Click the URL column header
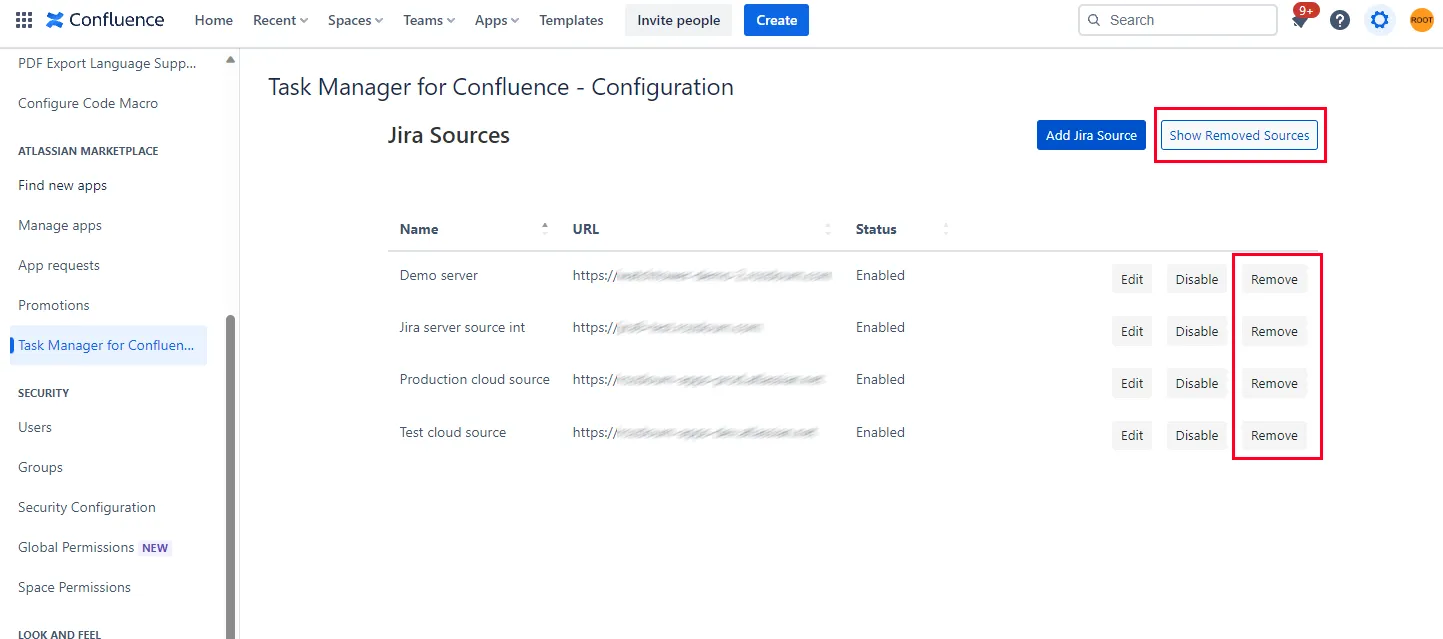The image size is (1443, 639). tap(586, 229)
